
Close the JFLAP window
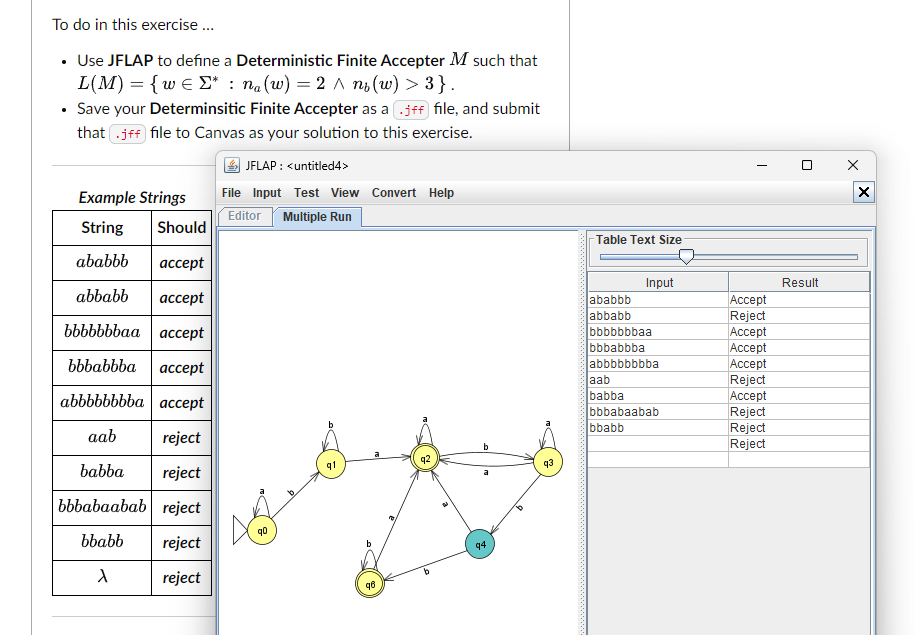click(853, 166)
